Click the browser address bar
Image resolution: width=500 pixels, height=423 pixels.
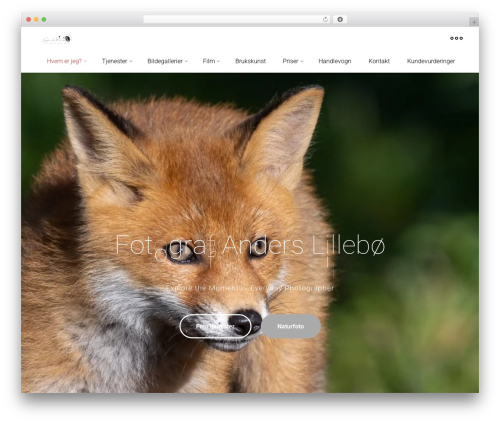(x=237, y=20)
